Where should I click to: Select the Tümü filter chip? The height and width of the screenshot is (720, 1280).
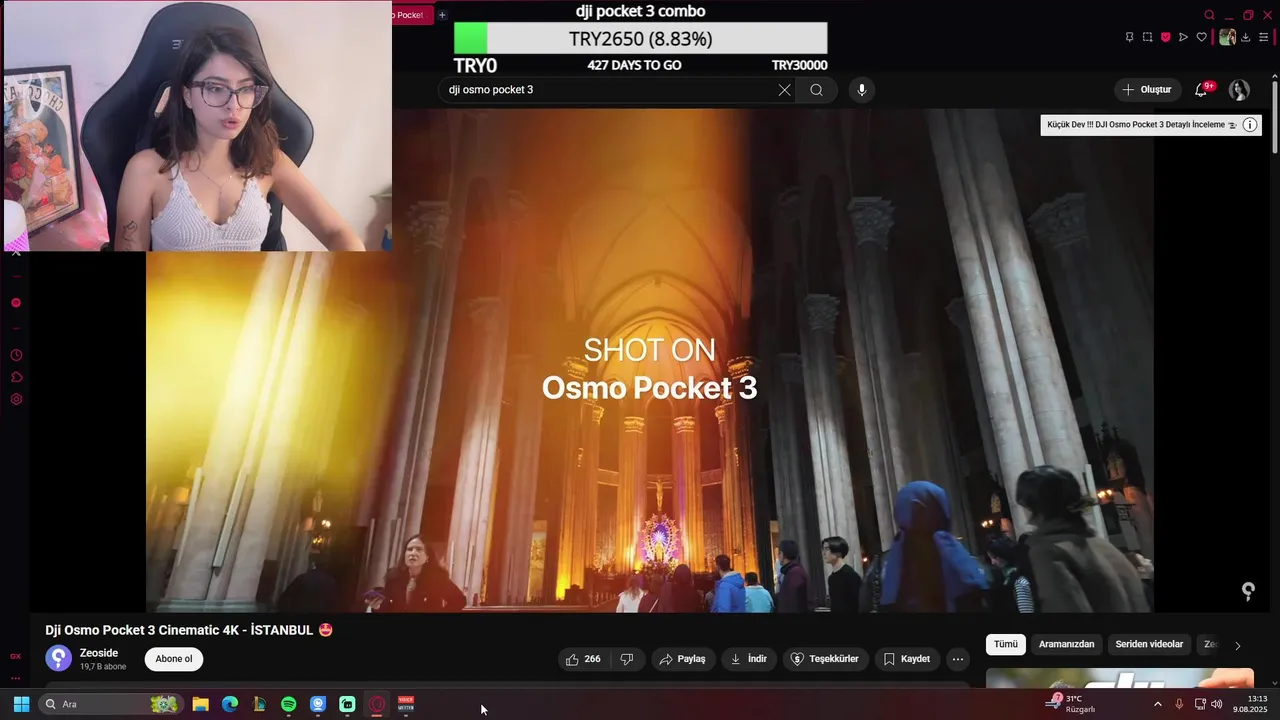1006,645
